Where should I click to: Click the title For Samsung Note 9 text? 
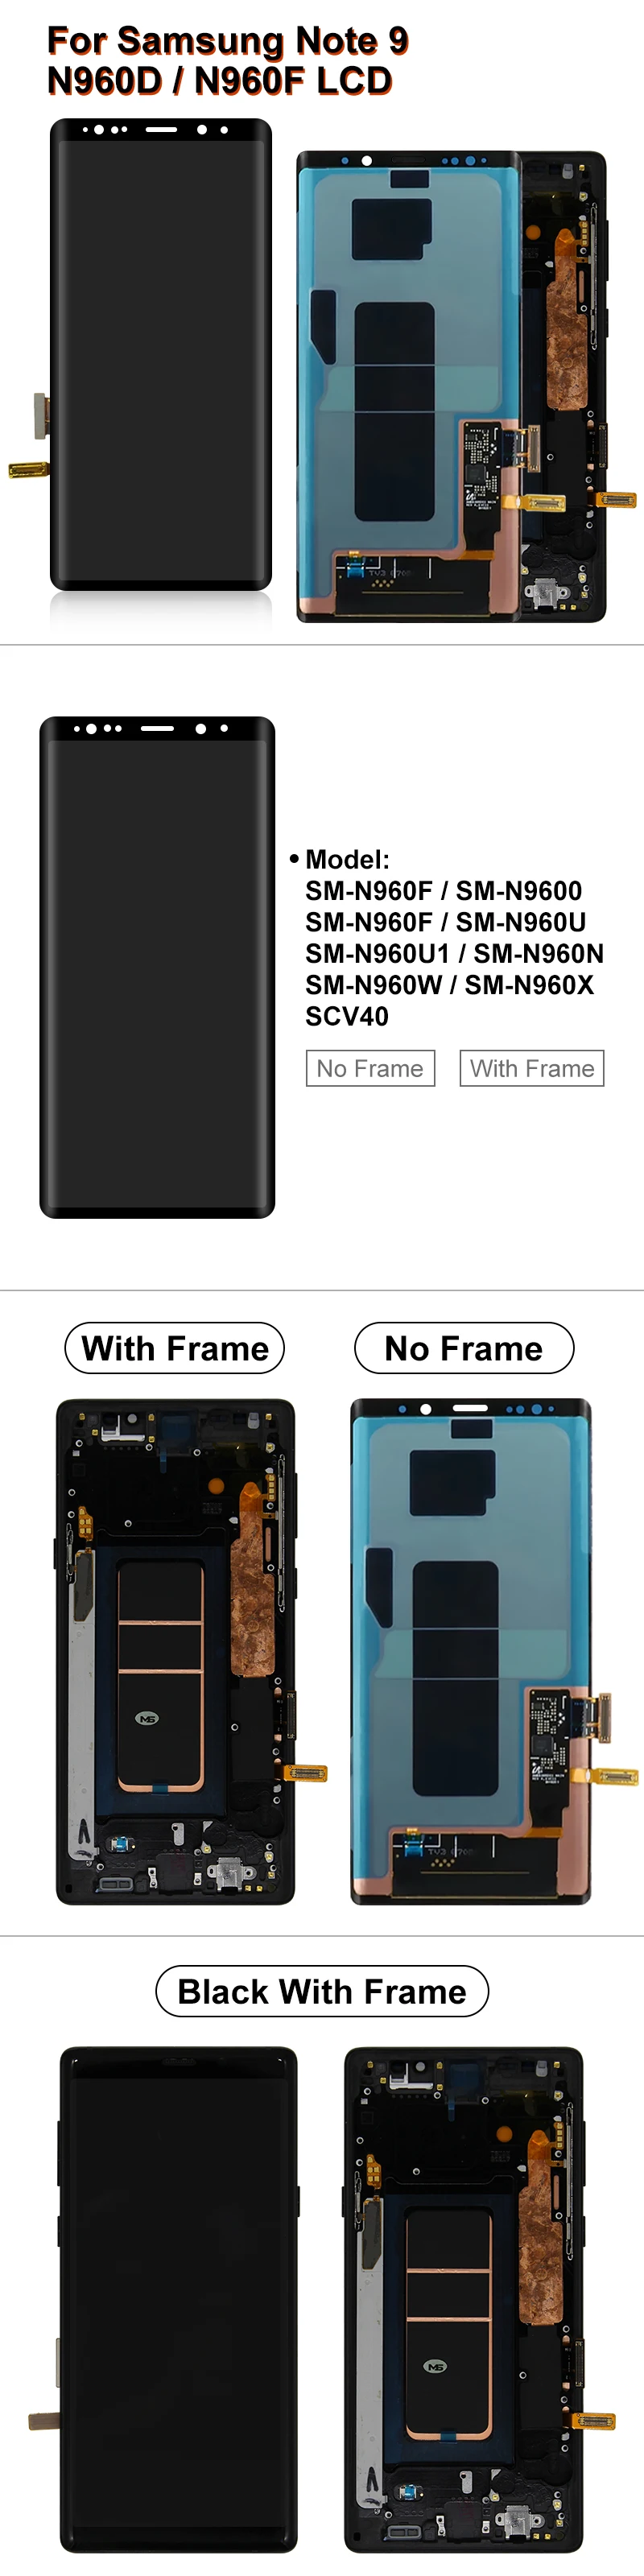coord(228,41)
